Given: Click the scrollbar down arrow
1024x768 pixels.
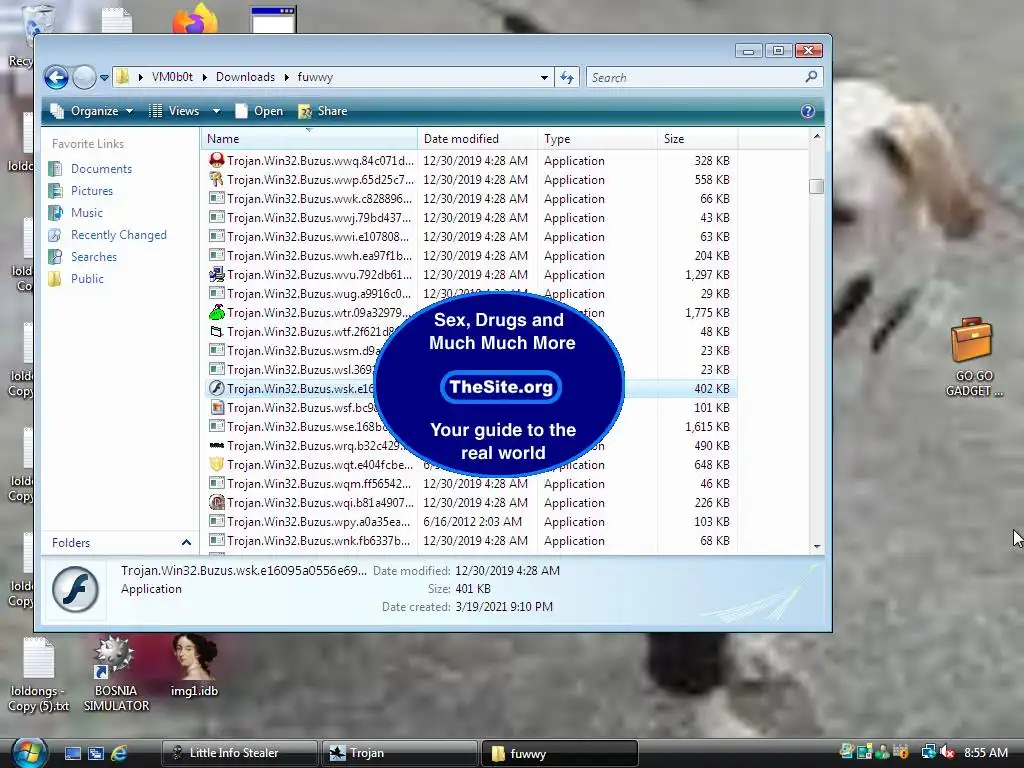Looking at the screenshot, I should coord(816,546).
